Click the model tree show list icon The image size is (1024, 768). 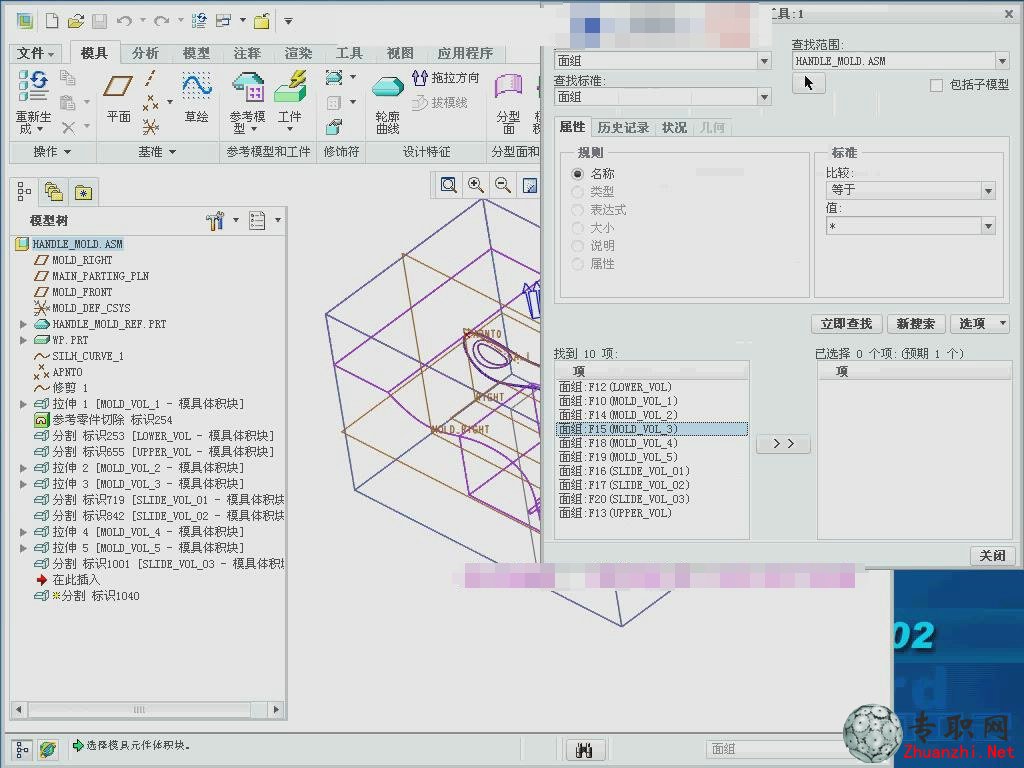tap(257, 221)
